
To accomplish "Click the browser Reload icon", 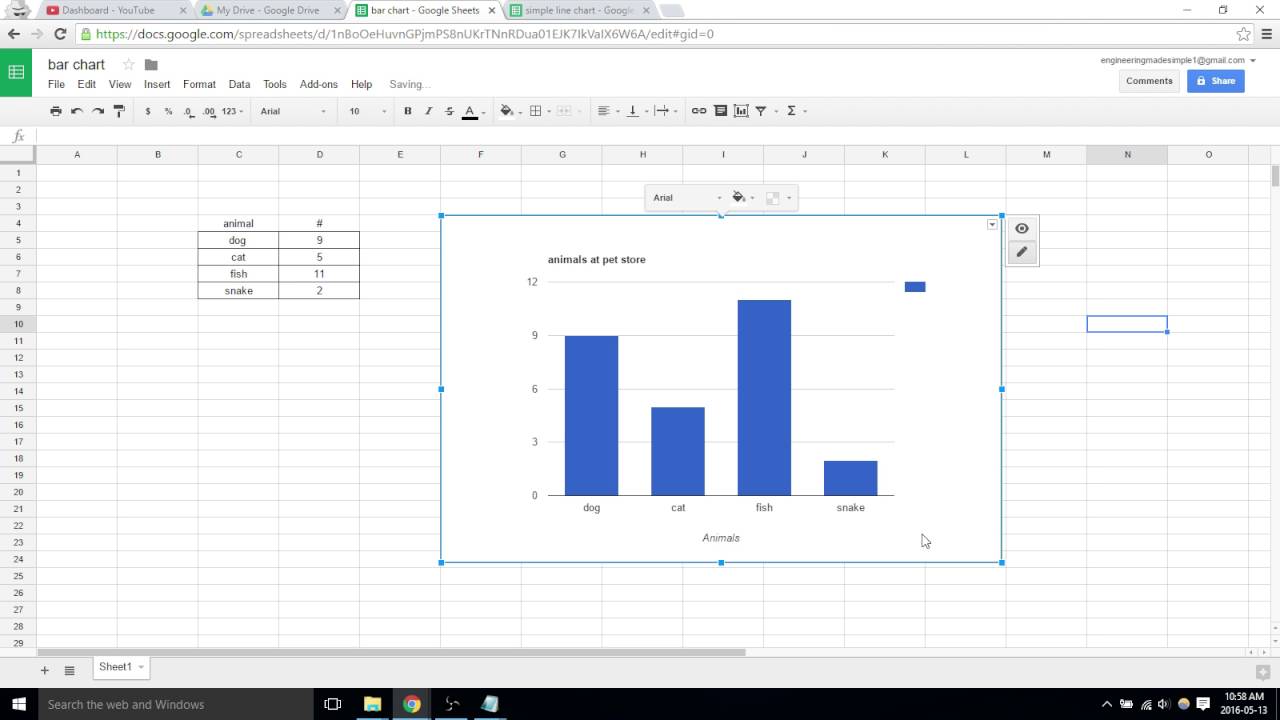I will coord(60,34).
